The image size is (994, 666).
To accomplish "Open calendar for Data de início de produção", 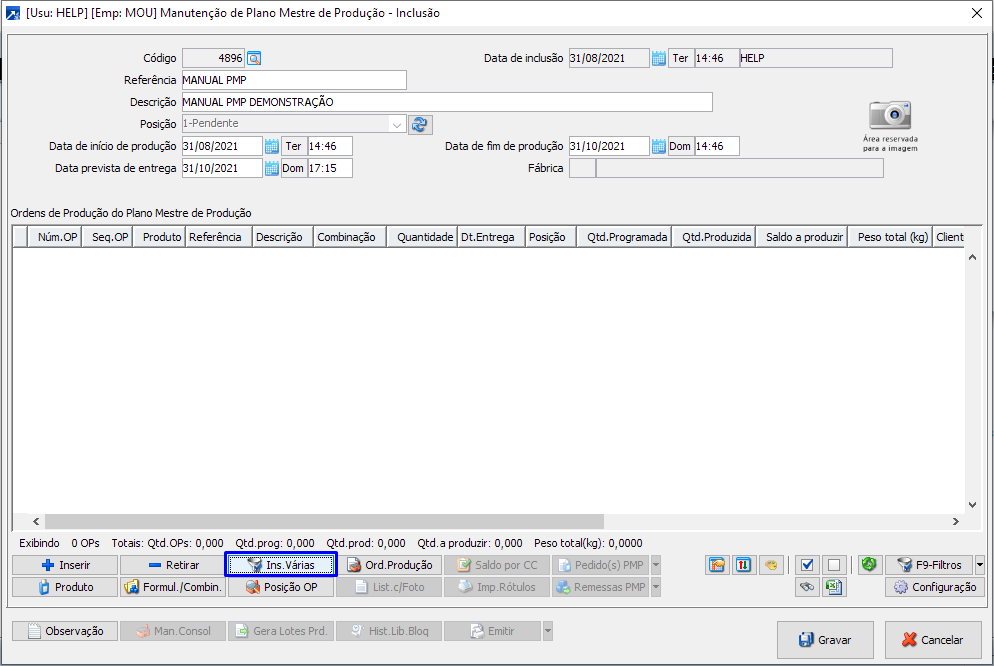I will tap(271, 146).
